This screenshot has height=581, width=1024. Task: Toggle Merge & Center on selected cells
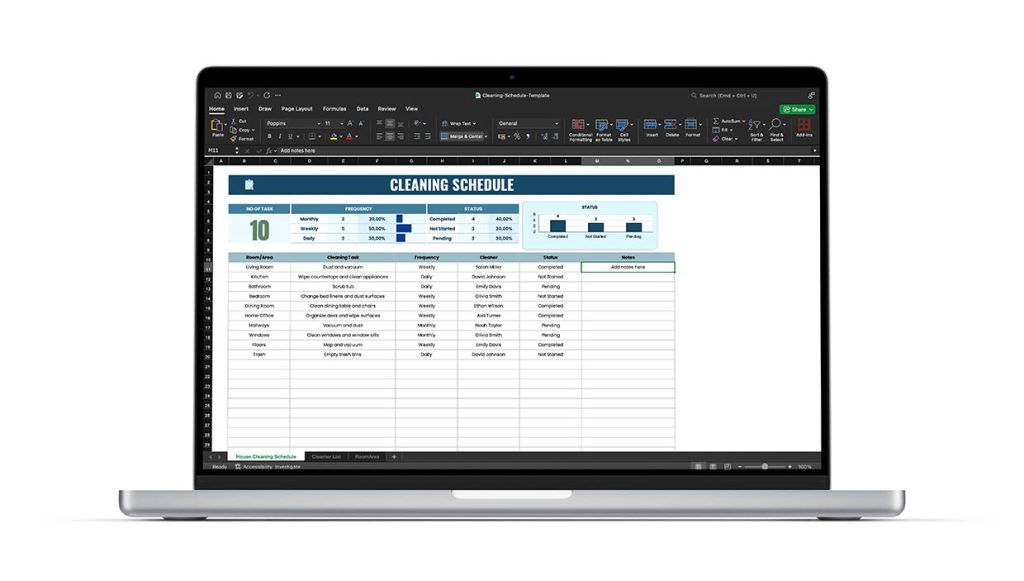[461, 136]
